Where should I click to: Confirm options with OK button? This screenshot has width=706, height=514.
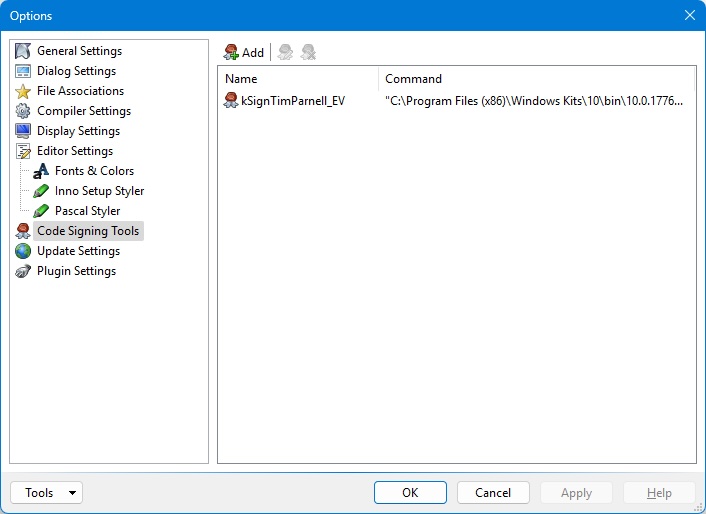[x=410, y=493]
